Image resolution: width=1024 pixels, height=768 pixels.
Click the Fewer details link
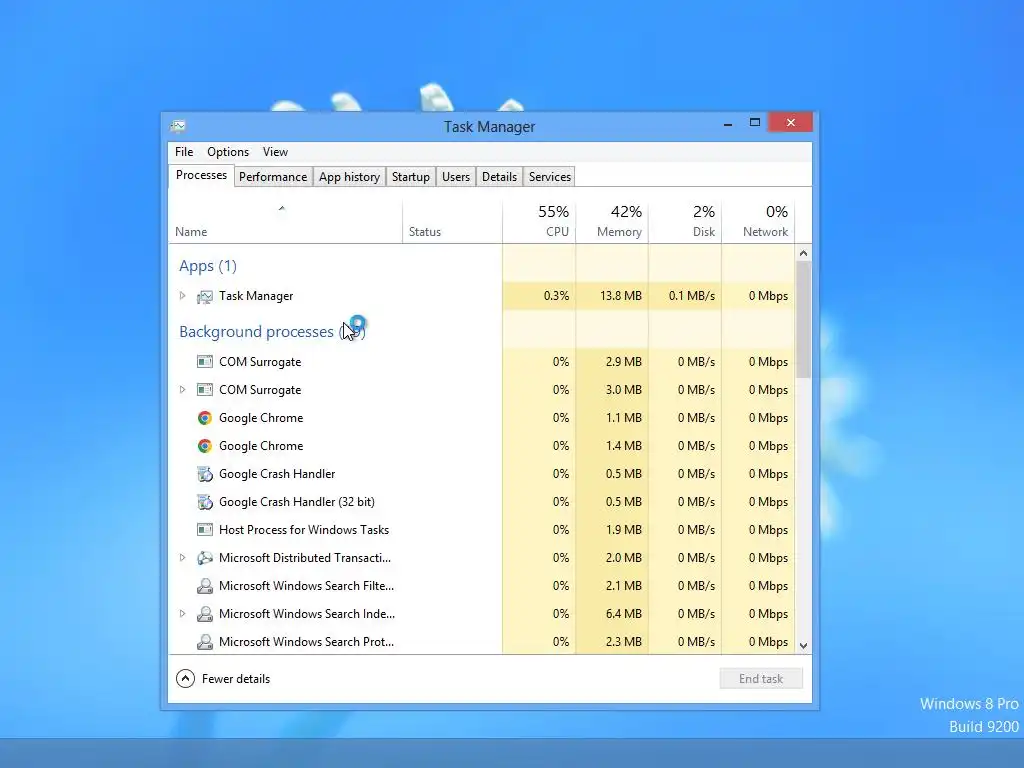pos(236,679)
